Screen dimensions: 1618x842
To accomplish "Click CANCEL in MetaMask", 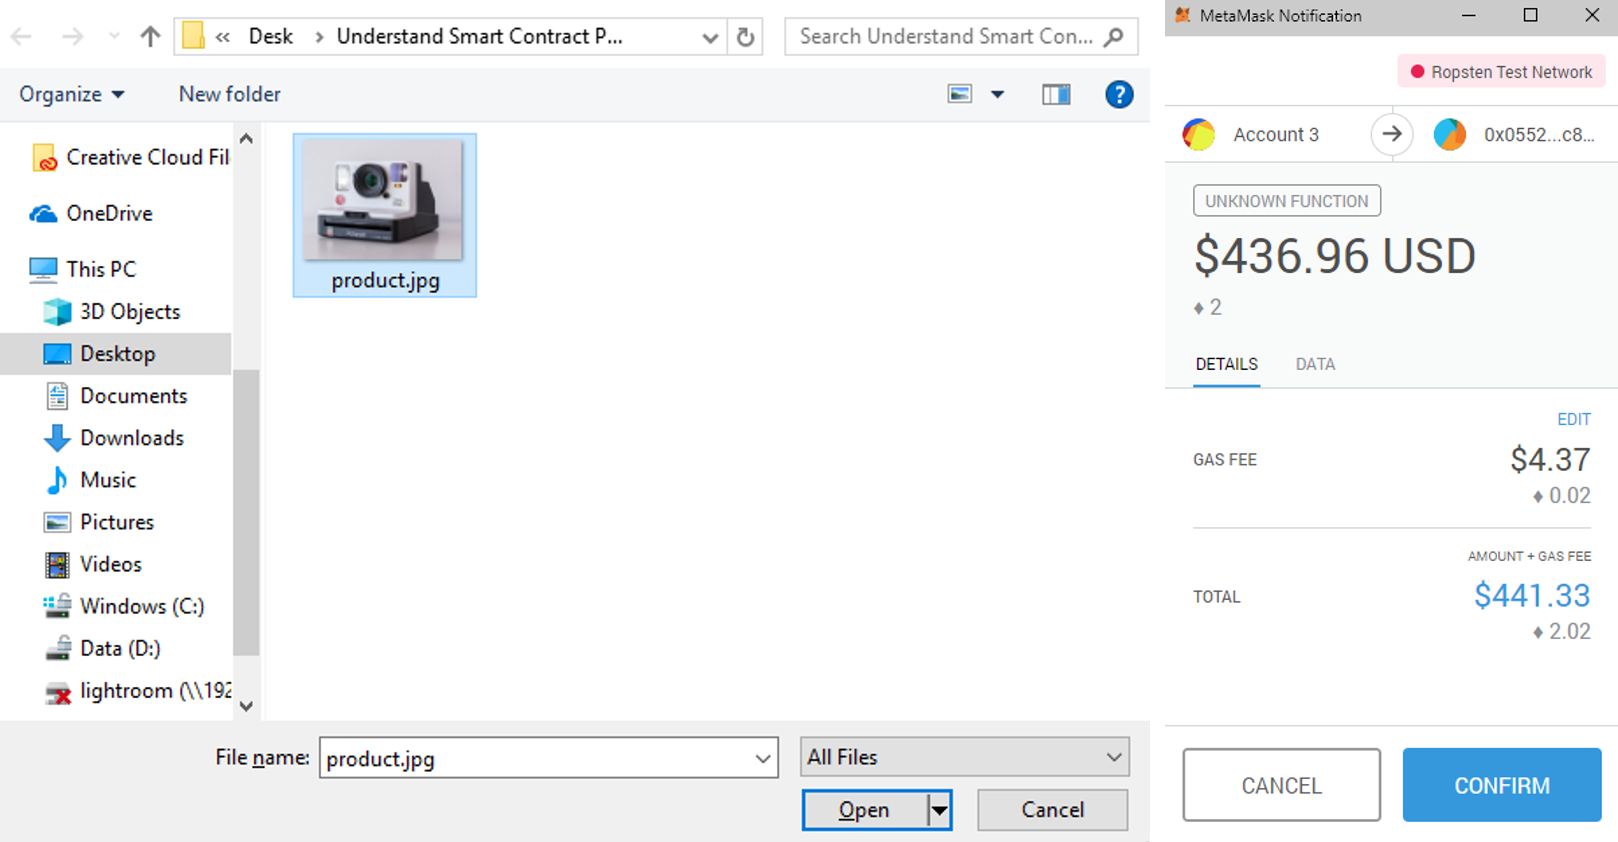I will click(1281, 785).
